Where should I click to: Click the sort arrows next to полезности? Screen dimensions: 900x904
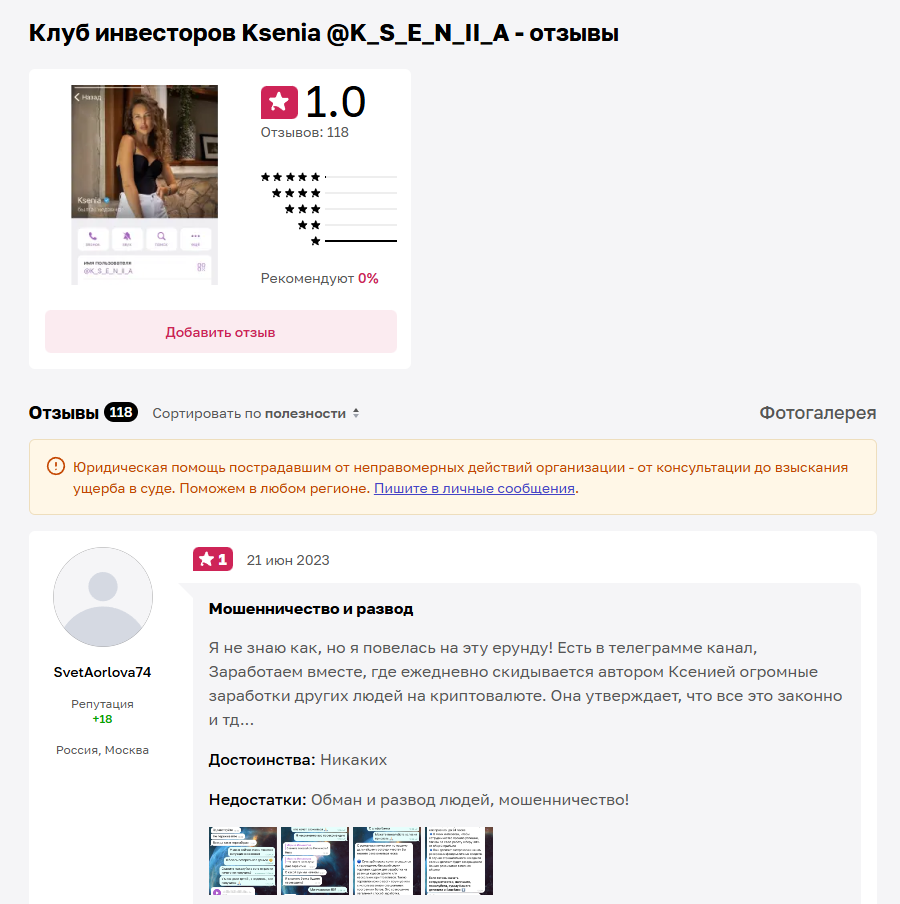(x=356, y=413)
